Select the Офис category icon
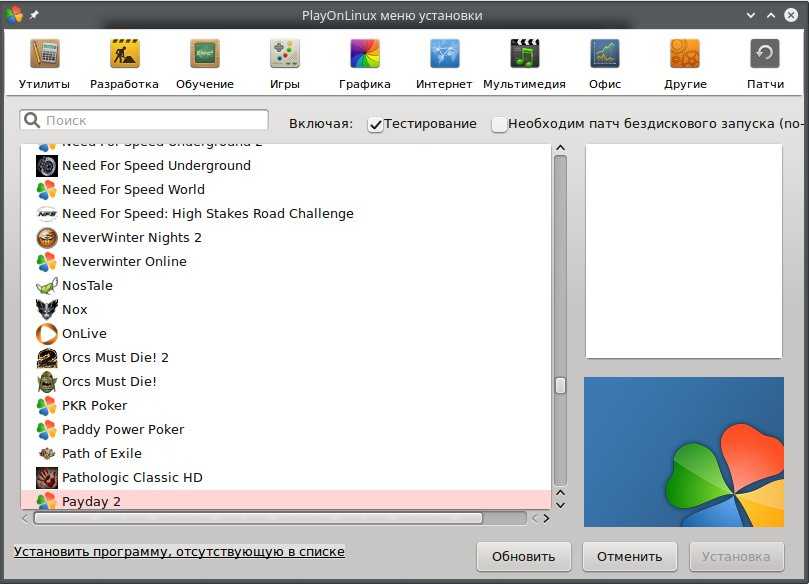809x584 pixels. (605, 54)
